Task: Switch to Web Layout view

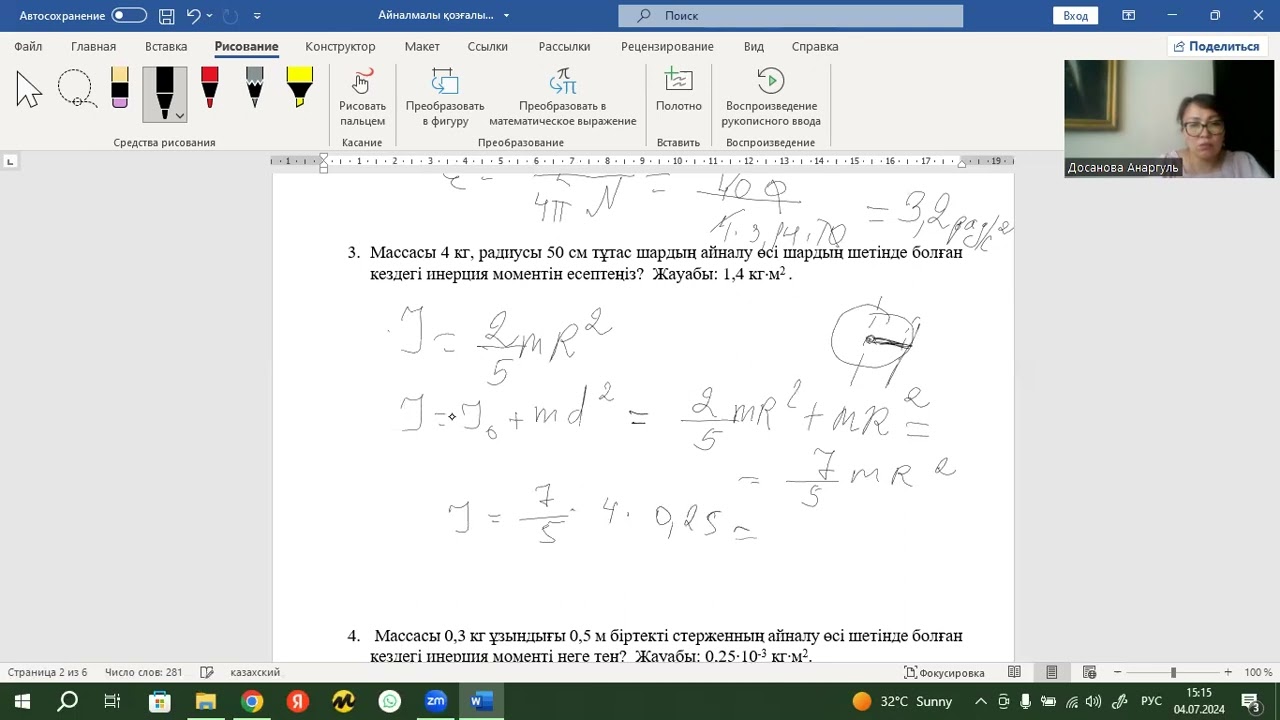Action: coord(1090,673)
